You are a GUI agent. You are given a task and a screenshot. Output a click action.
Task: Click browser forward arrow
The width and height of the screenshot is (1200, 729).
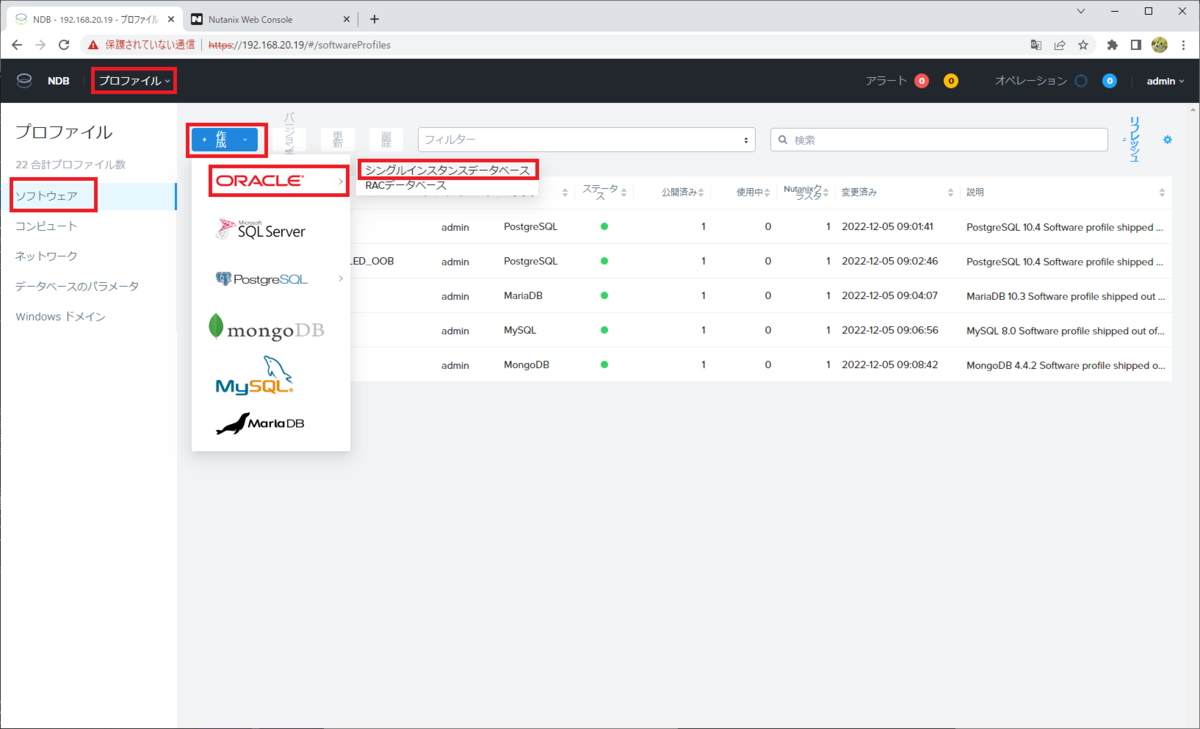[x=41, y=45]
